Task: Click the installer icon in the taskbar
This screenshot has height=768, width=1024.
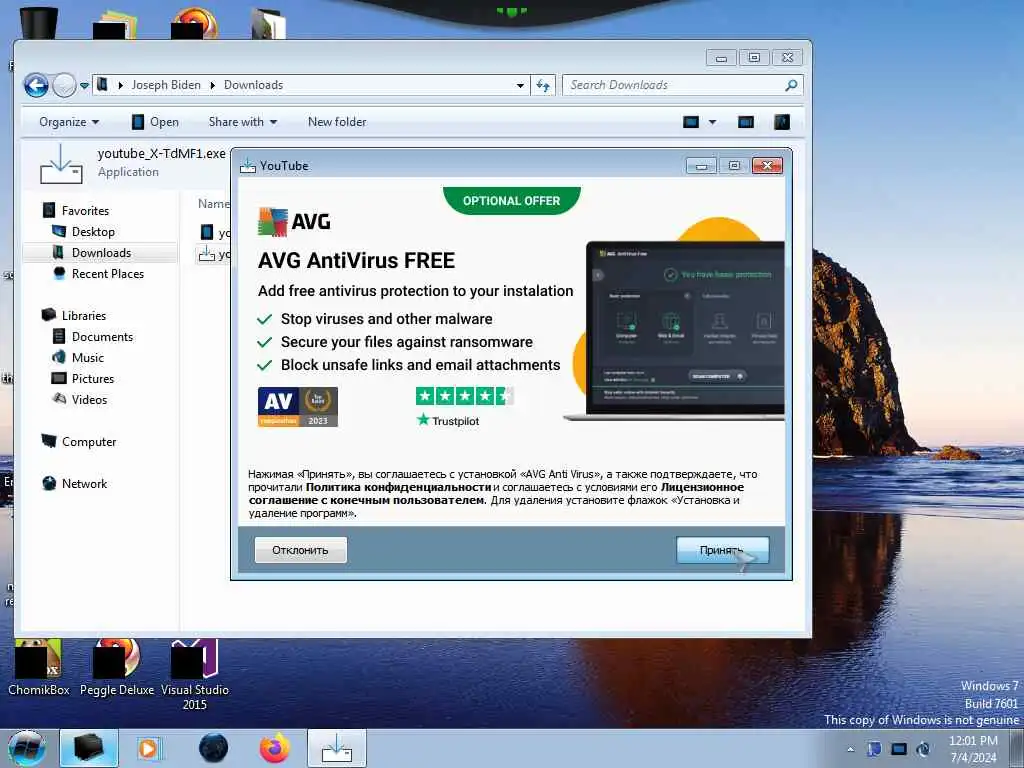Action: pyautogui.click(x=337, y=748)
